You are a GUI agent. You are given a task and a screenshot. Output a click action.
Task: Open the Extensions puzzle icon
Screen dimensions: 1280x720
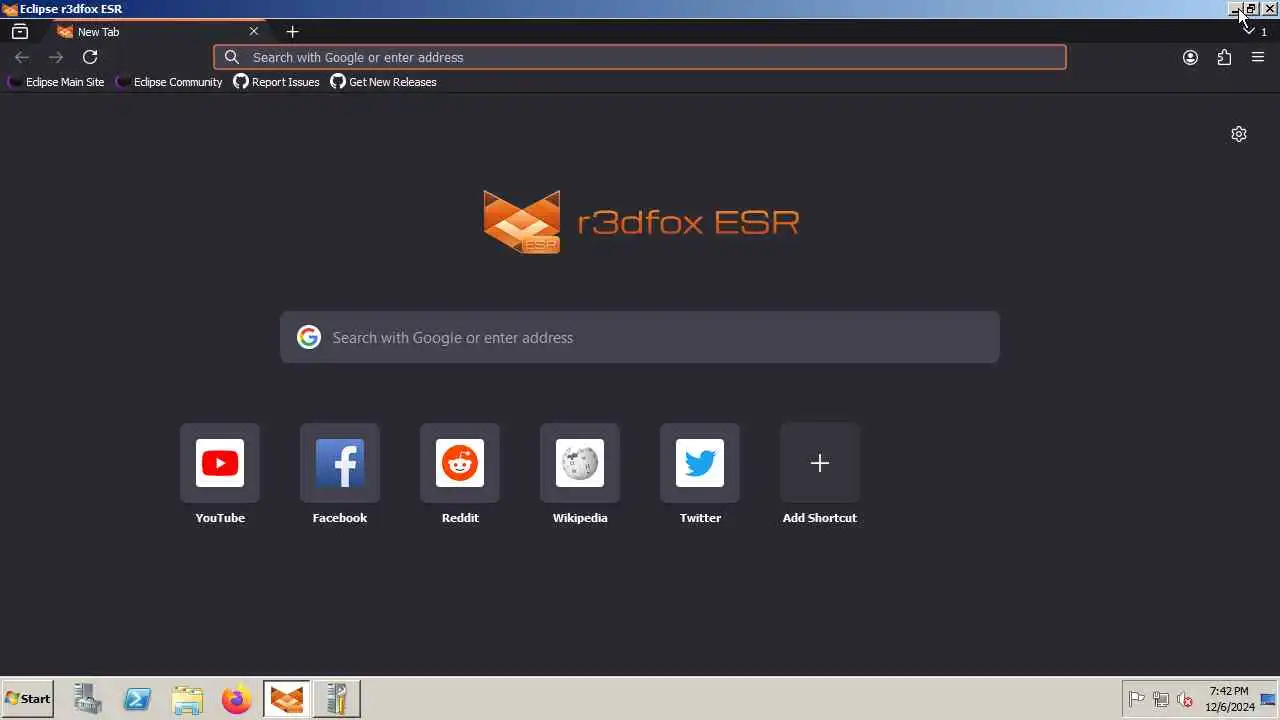coord(1224,57)
